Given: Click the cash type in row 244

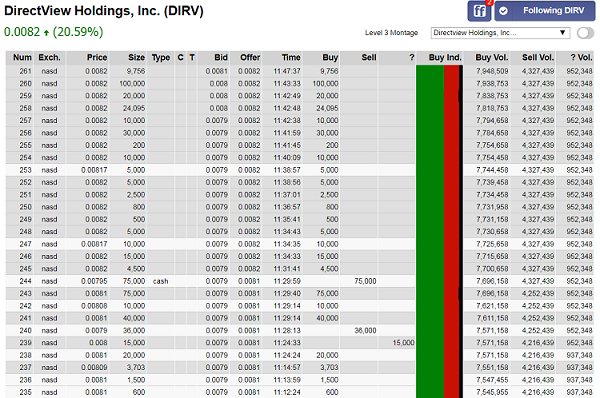Looking at the screenshot, I should (160, 281).
